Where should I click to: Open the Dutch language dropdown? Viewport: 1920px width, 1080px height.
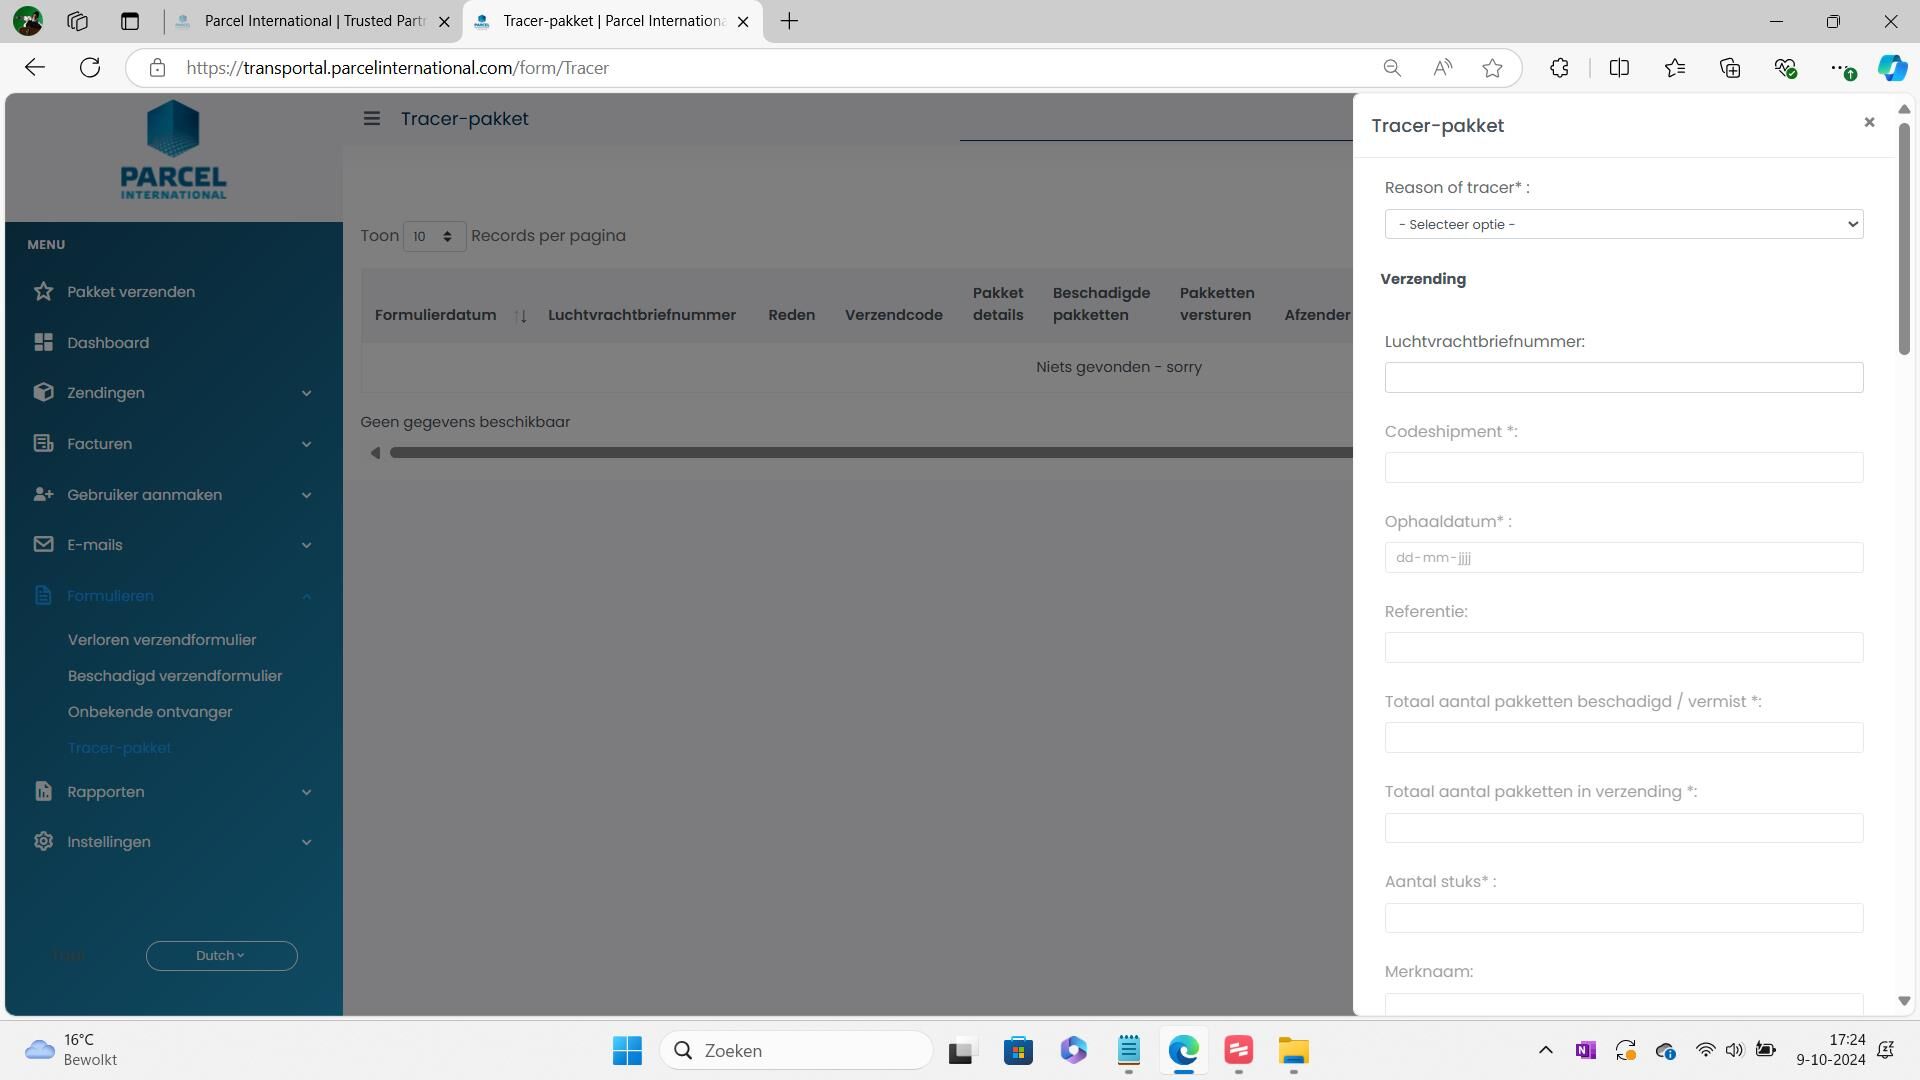(x=221, y=956)
